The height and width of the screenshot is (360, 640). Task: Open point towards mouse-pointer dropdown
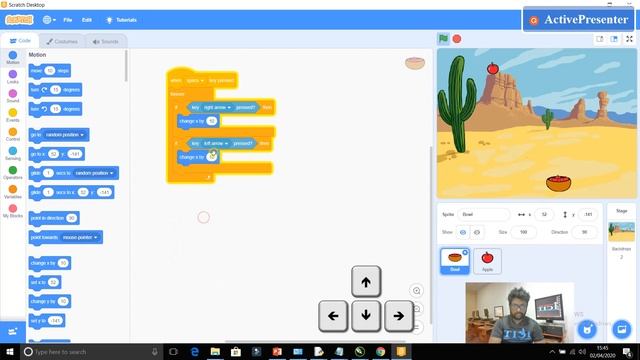point(79,237)
